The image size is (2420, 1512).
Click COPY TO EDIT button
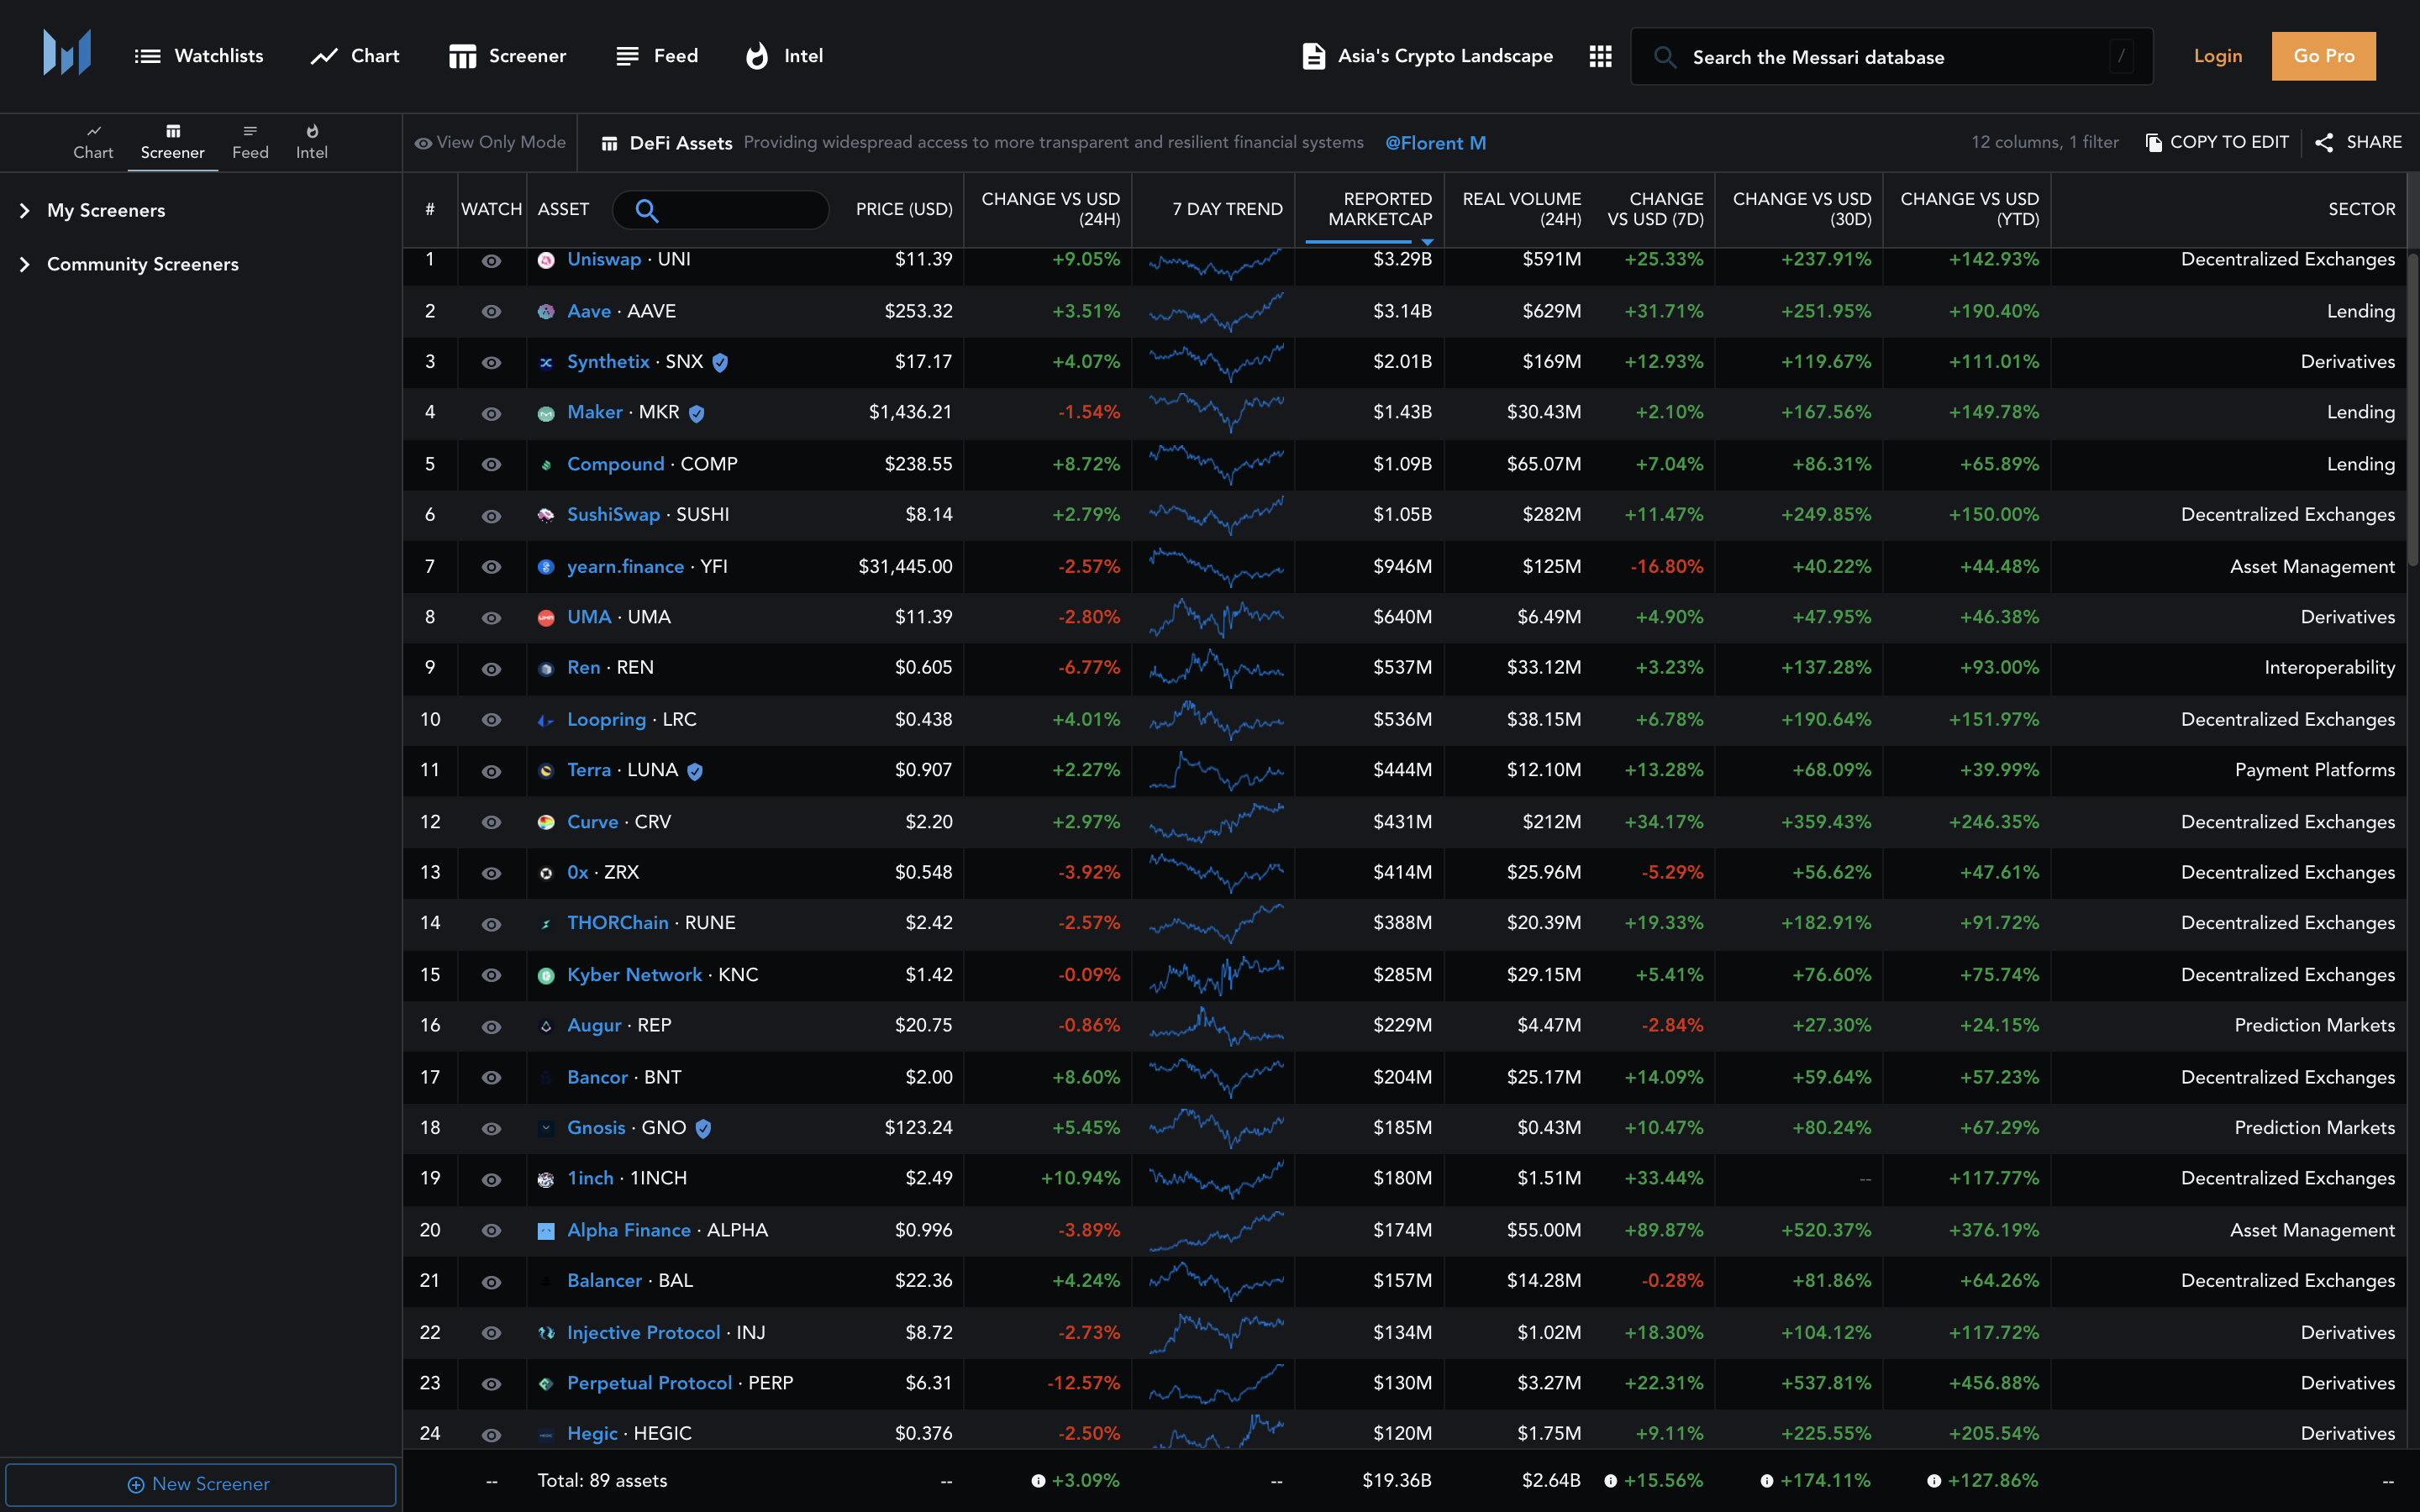(x=2217, y=143)
